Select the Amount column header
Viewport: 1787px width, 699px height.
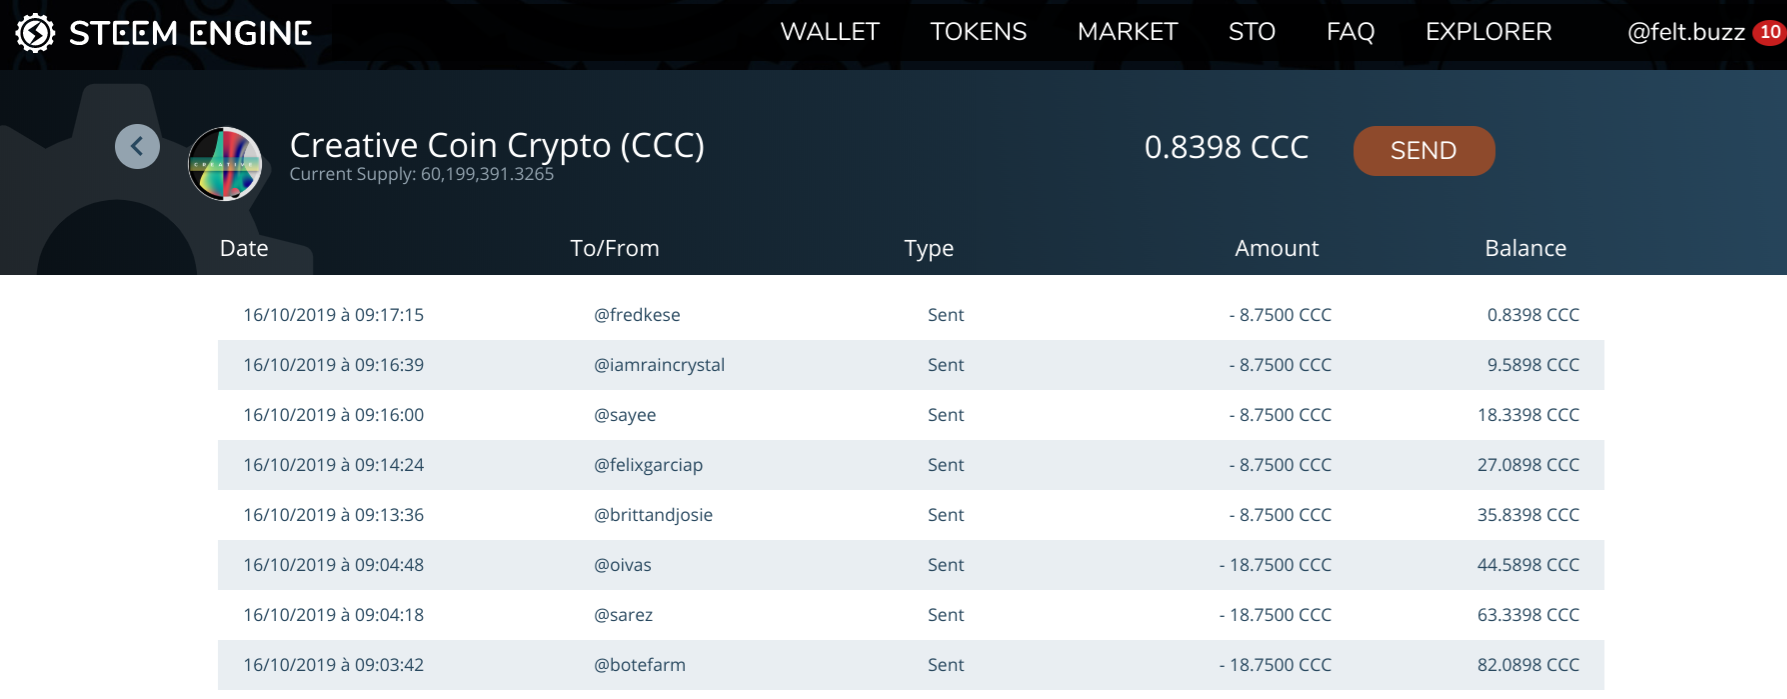click(x=1276, y=248)
